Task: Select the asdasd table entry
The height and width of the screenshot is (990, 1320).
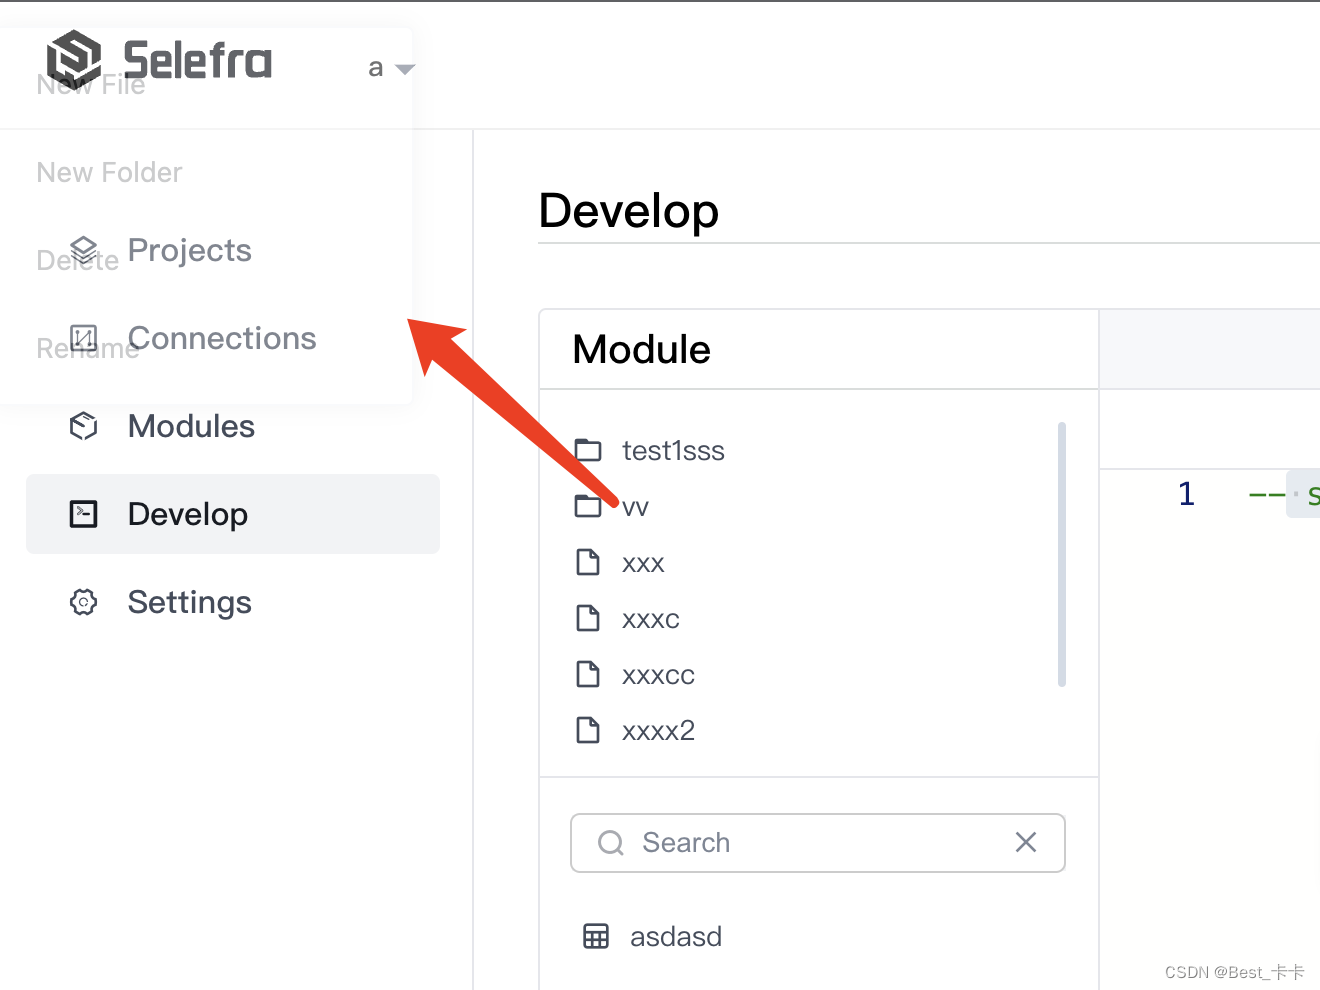Action: [x=676, y=937]
